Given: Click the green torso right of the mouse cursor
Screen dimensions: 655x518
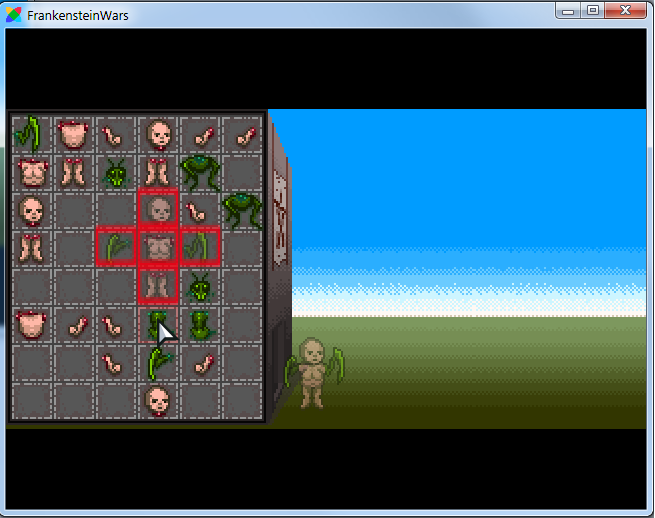Looking at the screenshot, I should coord(200,325).
